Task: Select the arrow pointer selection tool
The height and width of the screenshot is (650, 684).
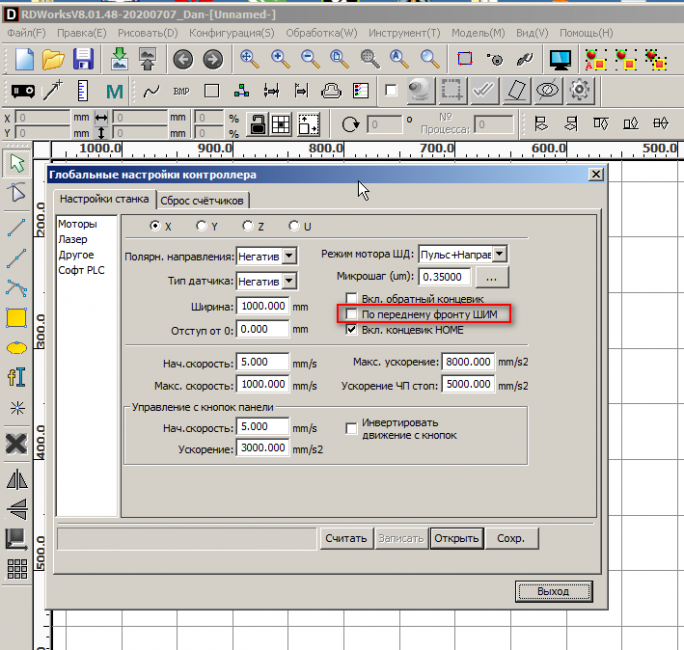Action: (16, 163)
